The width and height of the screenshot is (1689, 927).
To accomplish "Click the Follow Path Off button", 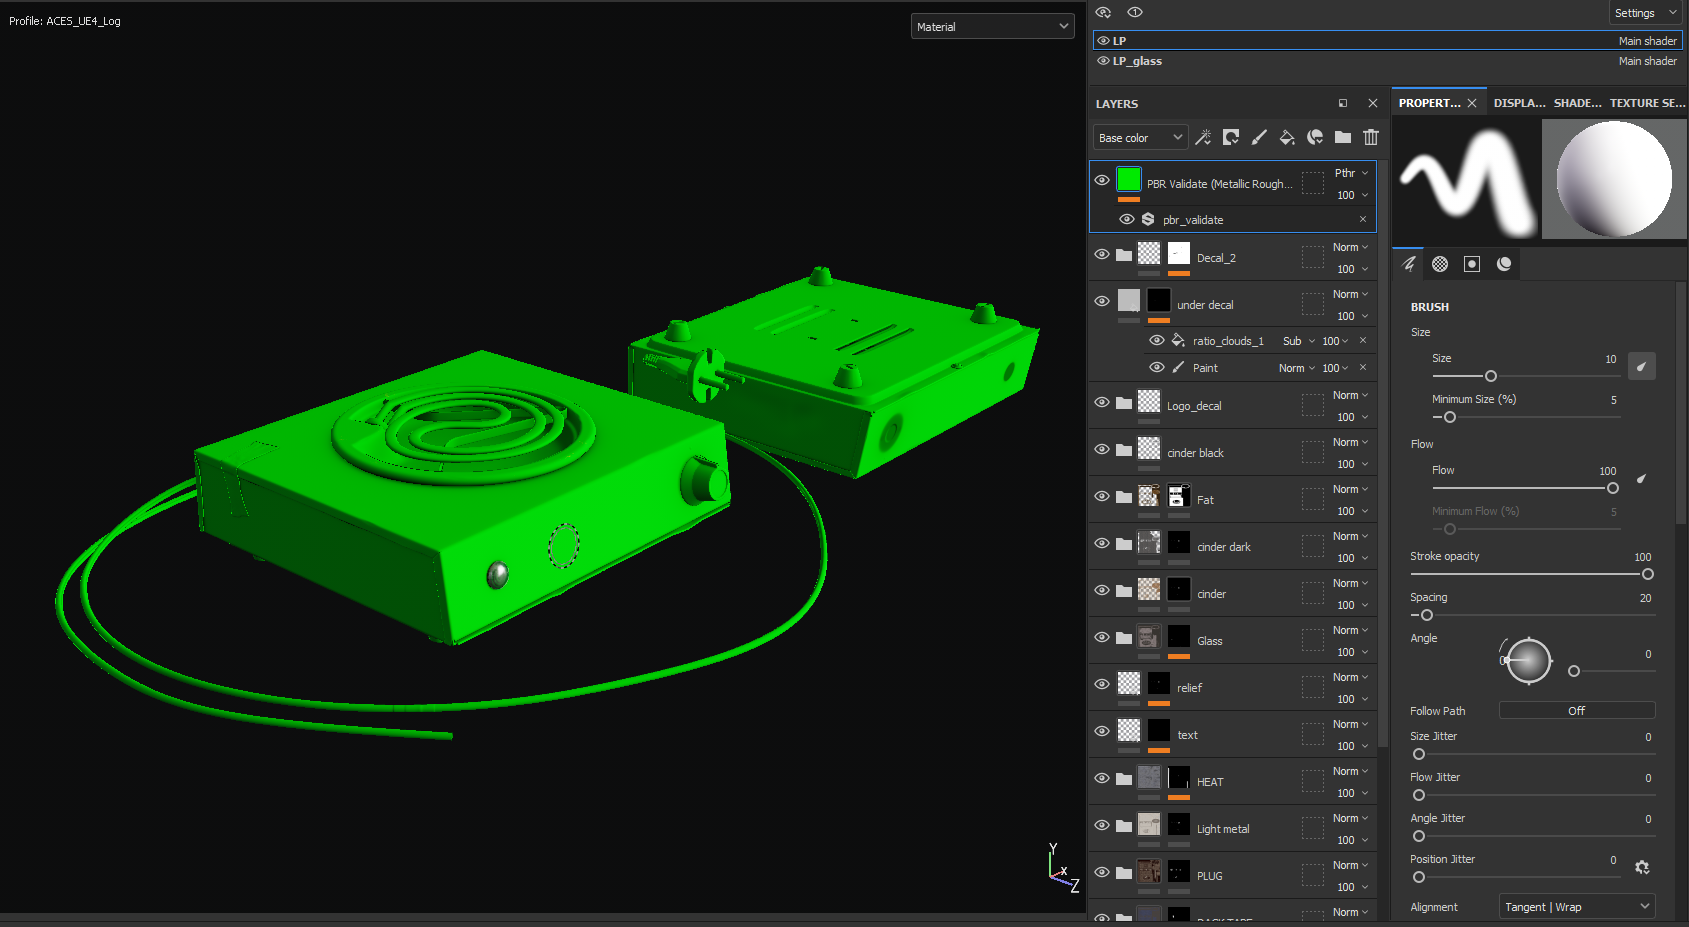I will [1576, 711].
